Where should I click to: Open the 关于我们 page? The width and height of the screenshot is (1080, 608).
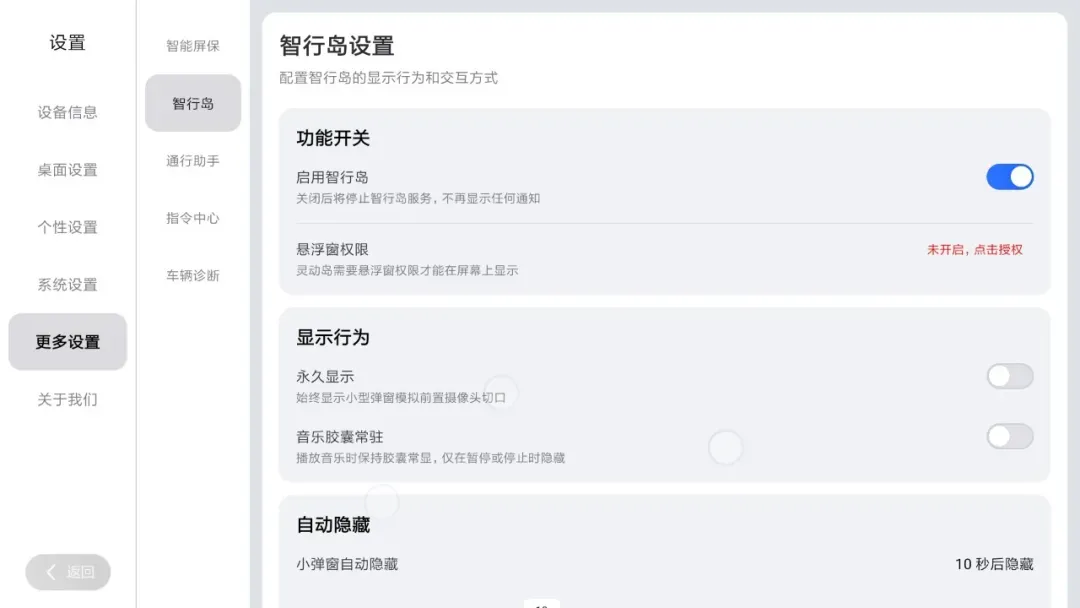point(67,400)
